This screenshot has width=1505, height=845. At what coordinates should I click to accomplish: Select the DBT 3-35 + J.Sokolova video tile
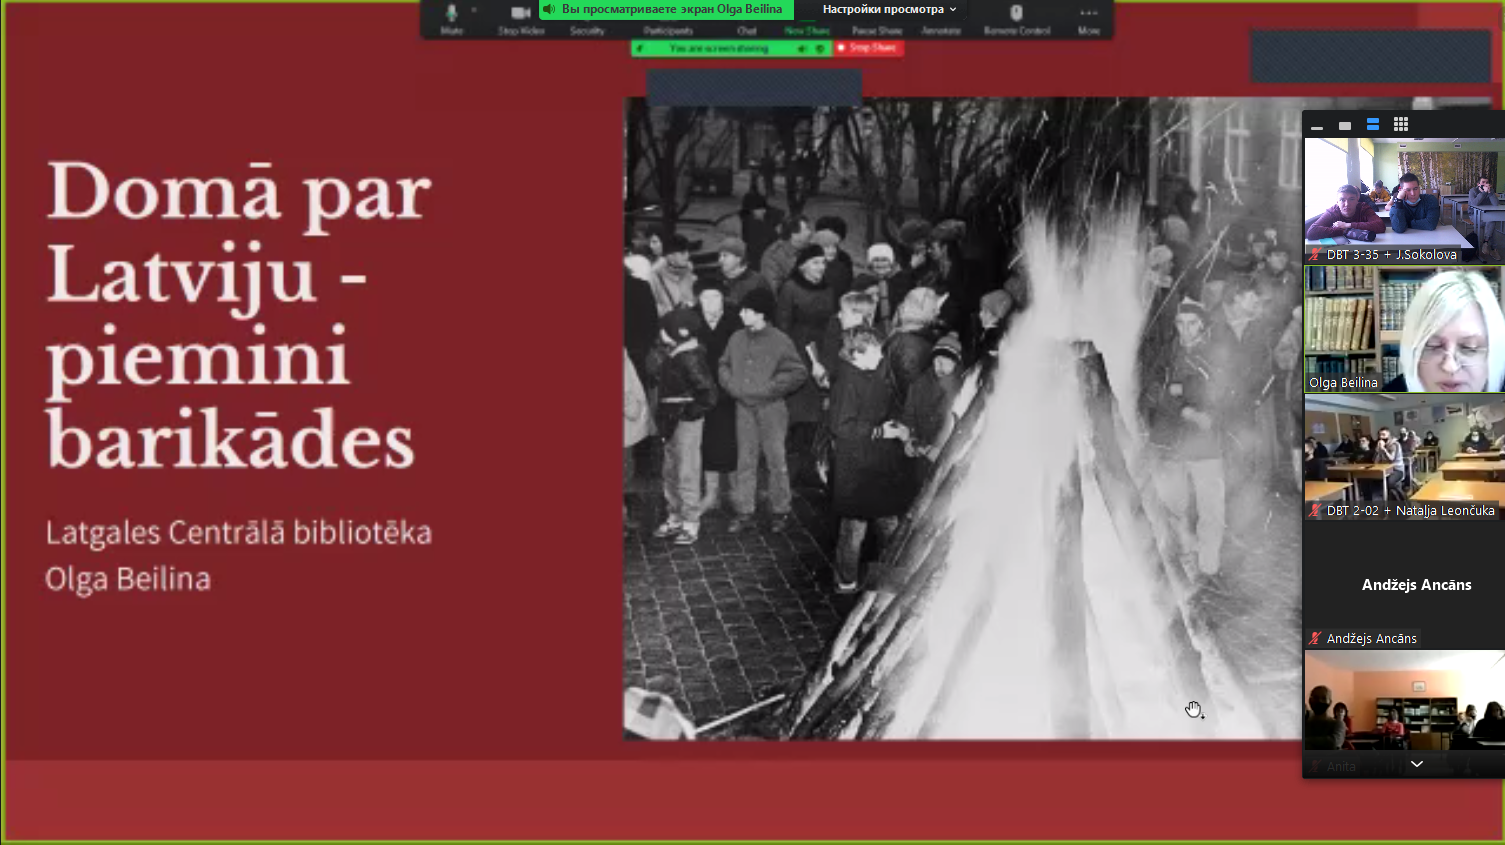[1404, 200]
